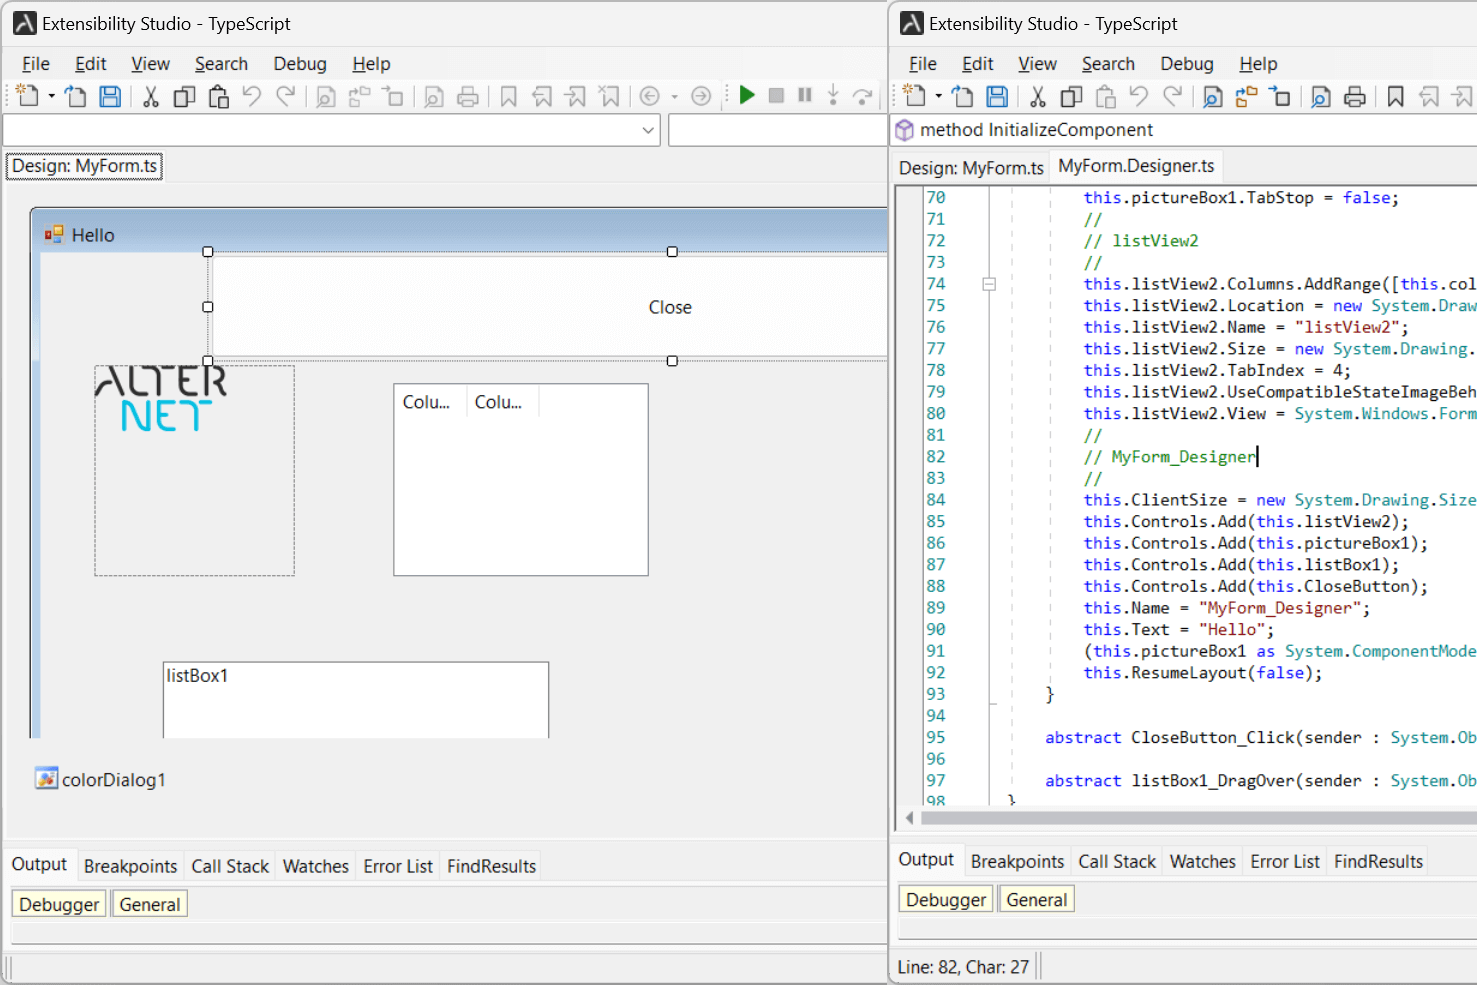Collapse code outline at line 74
The width and height of the screenshot is (1477, 985).
989,284
